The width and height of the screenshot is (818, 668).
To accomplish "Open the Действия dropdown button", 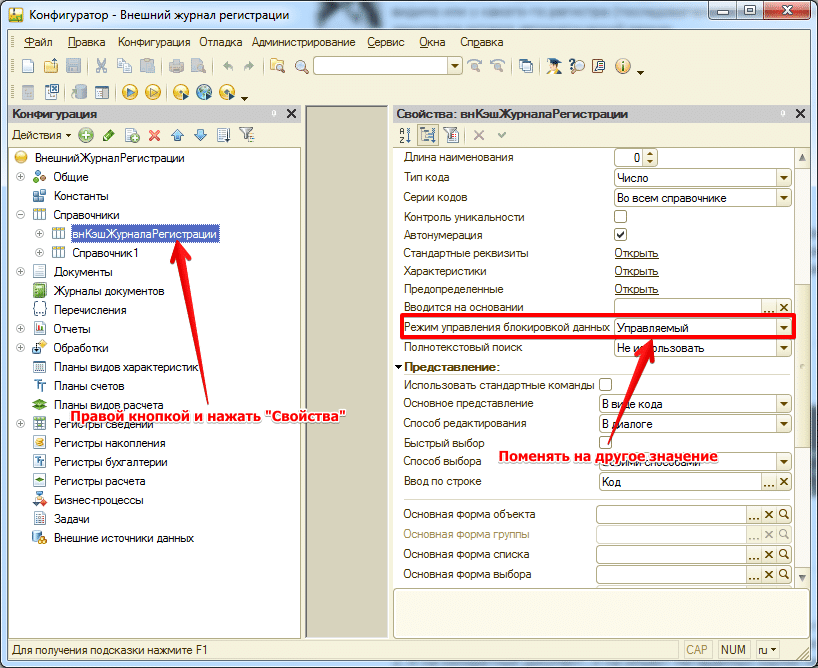I will 41,135.
